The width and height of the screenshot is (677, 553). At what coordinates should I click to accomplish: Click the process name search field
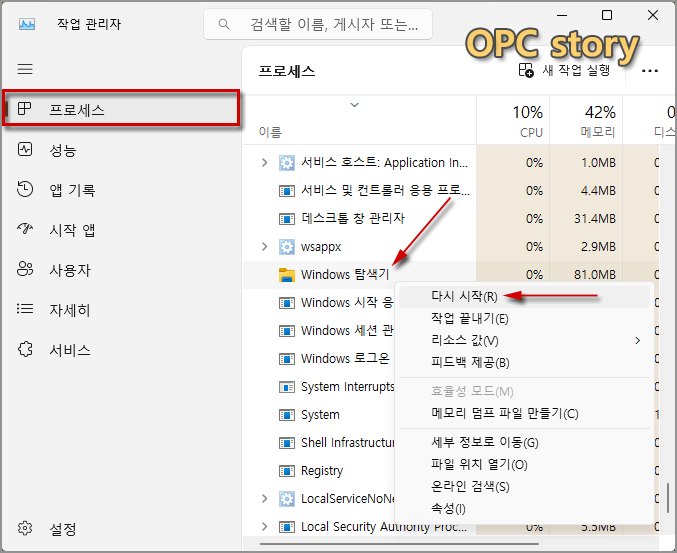pos(318,24)
